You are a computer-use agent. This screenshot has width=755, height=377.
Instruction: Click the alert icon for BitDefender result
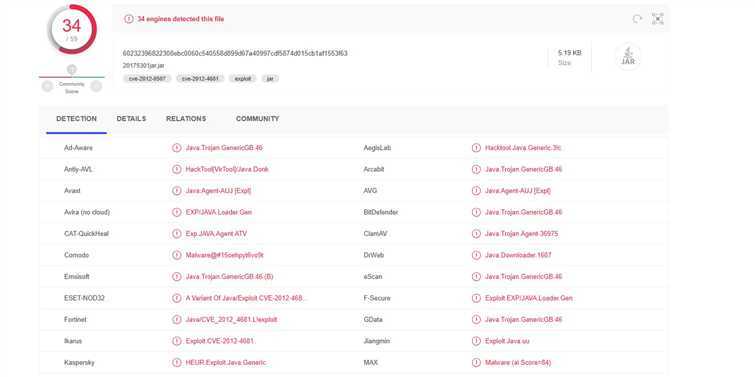pos(476,212)
